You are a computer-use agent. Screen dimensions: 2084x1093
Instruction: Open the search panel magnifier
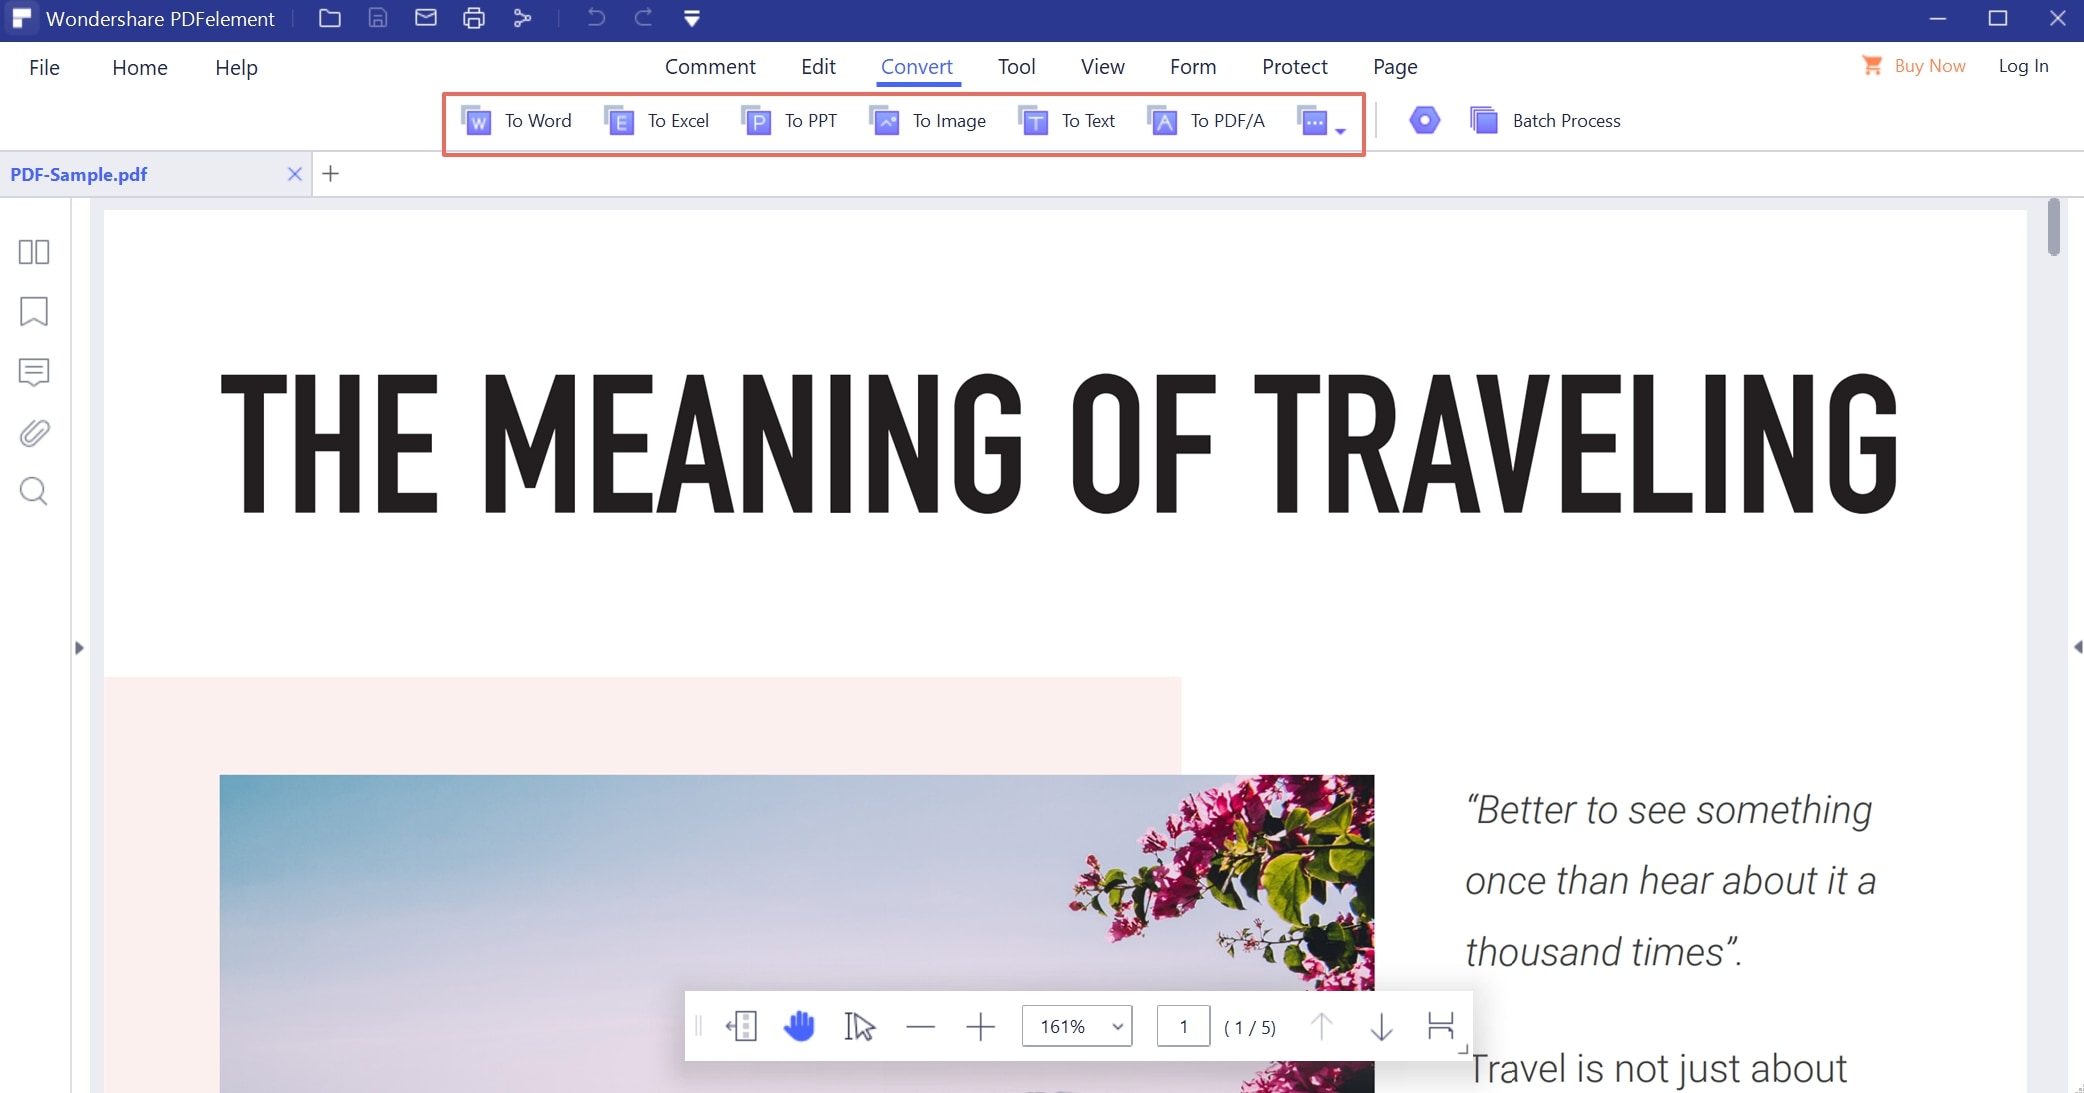click(34, 491)
